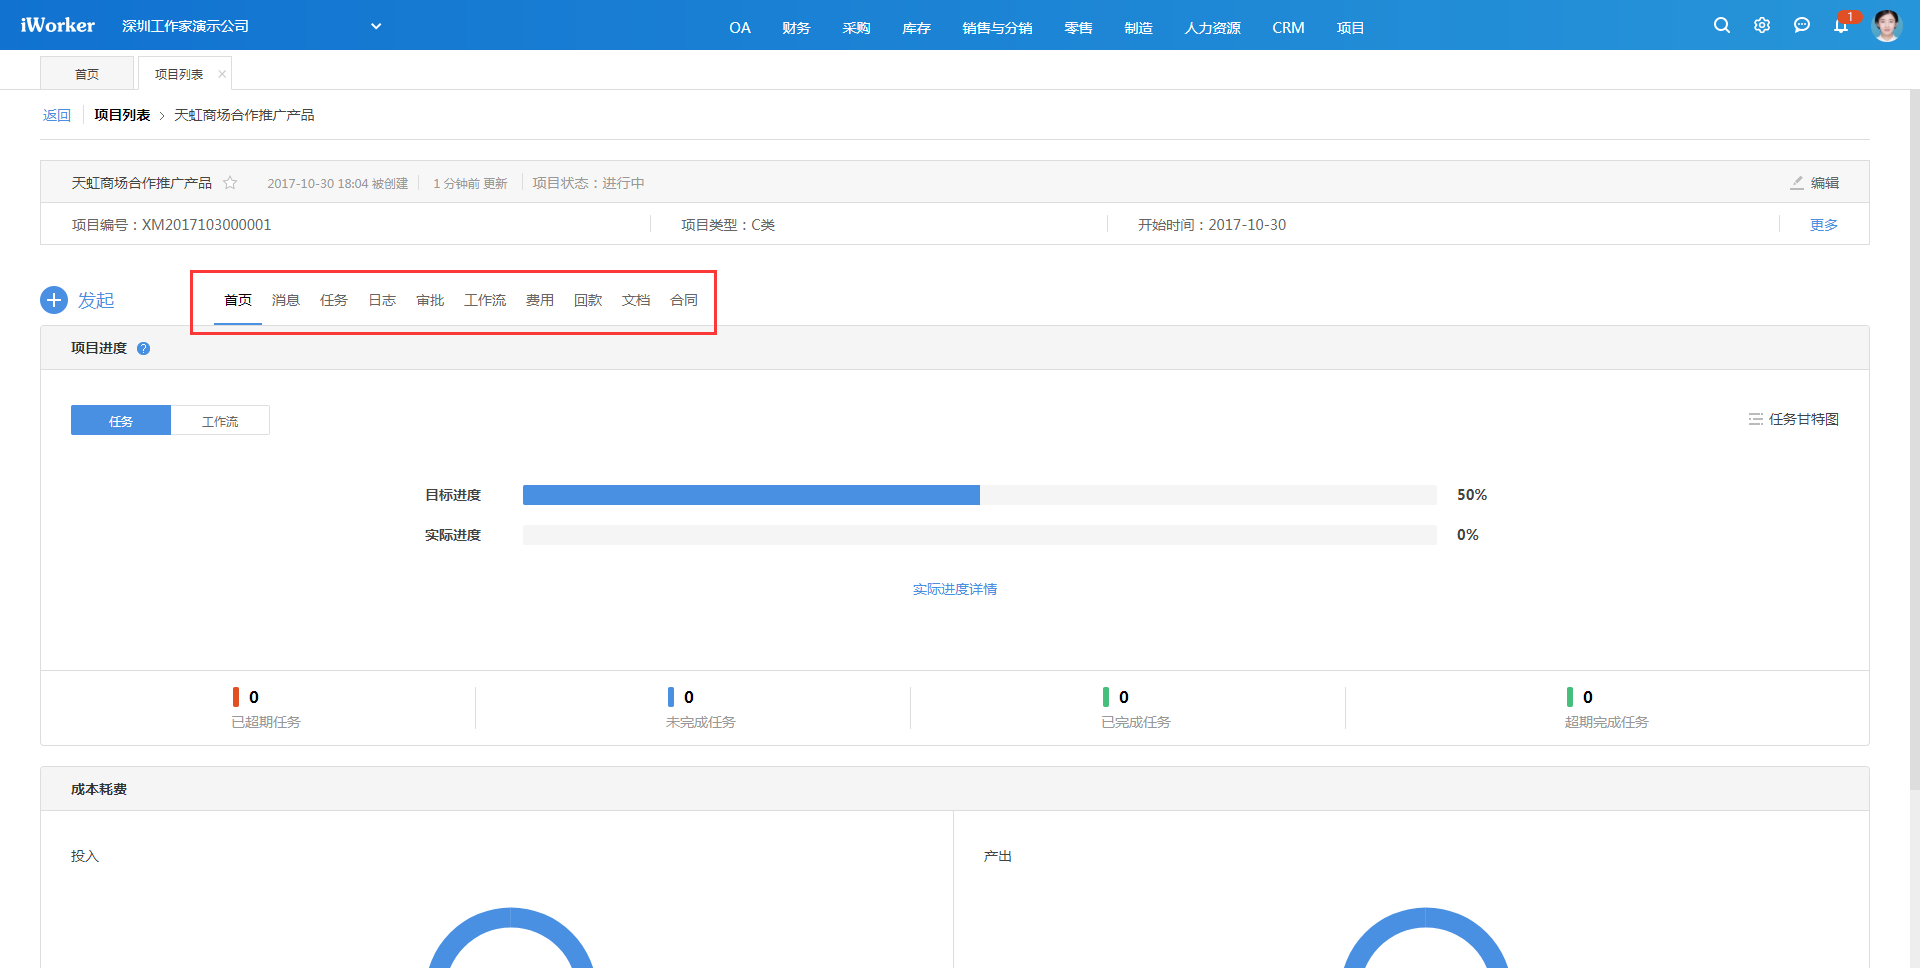Open the 任务甘特图 view
Viewport: 1920px width, 968px height.
(x=1804, y=419)
